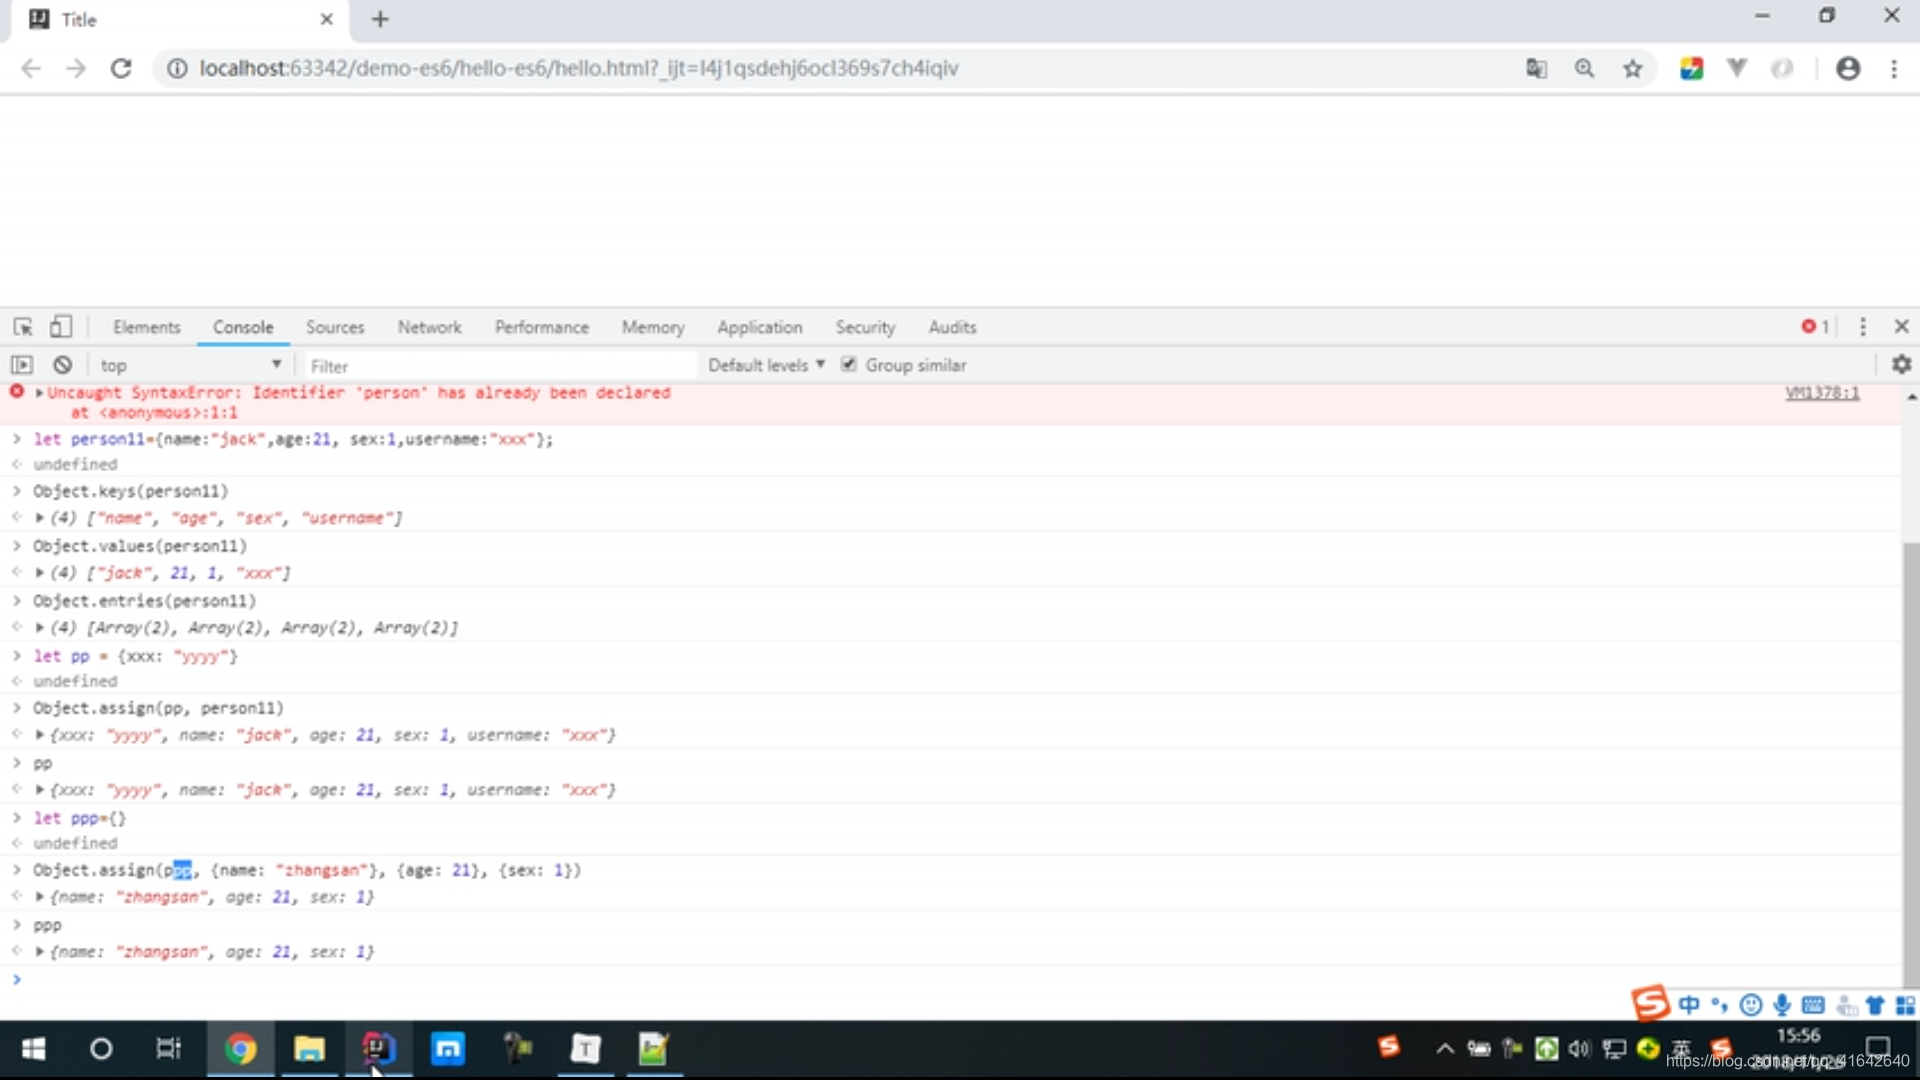This screenshot has height=1080, width=1920.
Task: View site information icon in address bar
Action: pos(177,68)
